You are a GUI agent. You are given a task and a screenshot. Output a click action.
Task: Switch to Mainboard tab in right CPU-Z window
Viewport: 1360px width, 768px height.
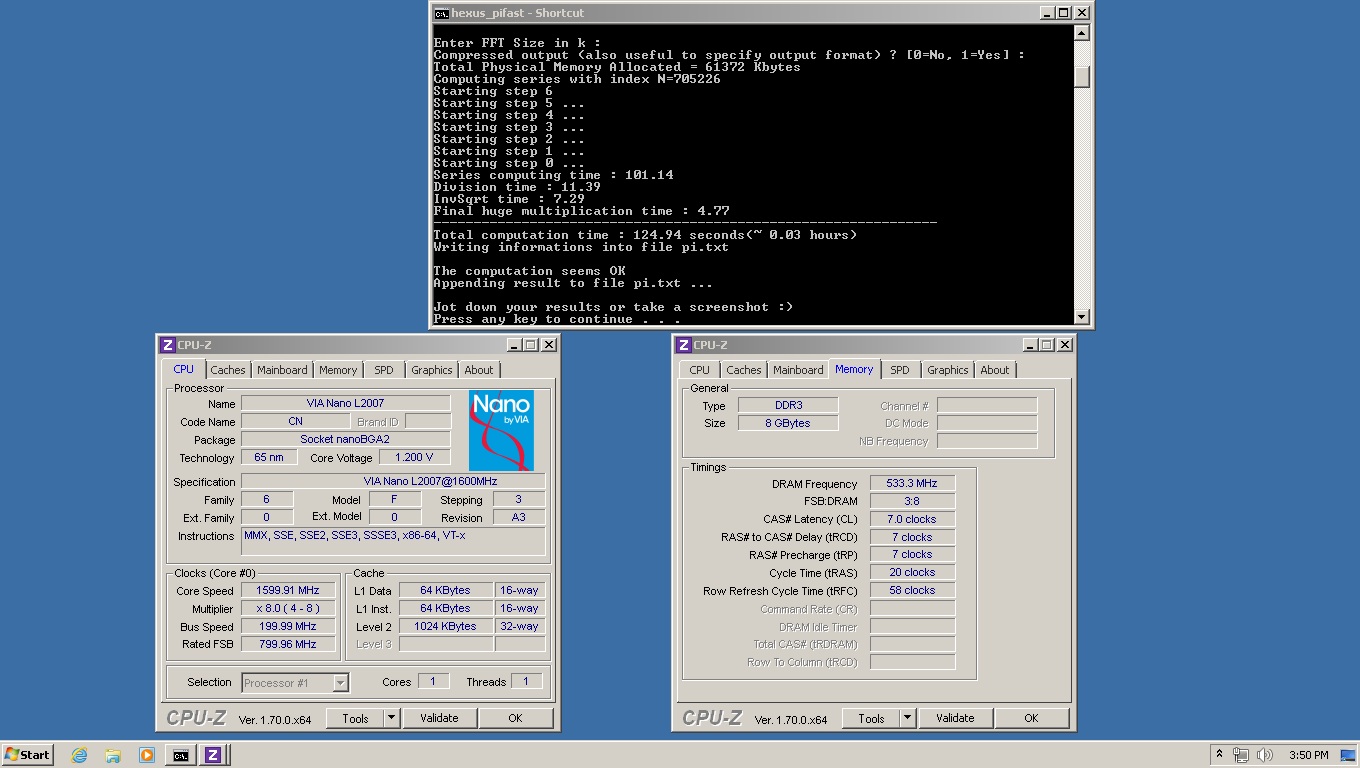[x=798, y=370]
